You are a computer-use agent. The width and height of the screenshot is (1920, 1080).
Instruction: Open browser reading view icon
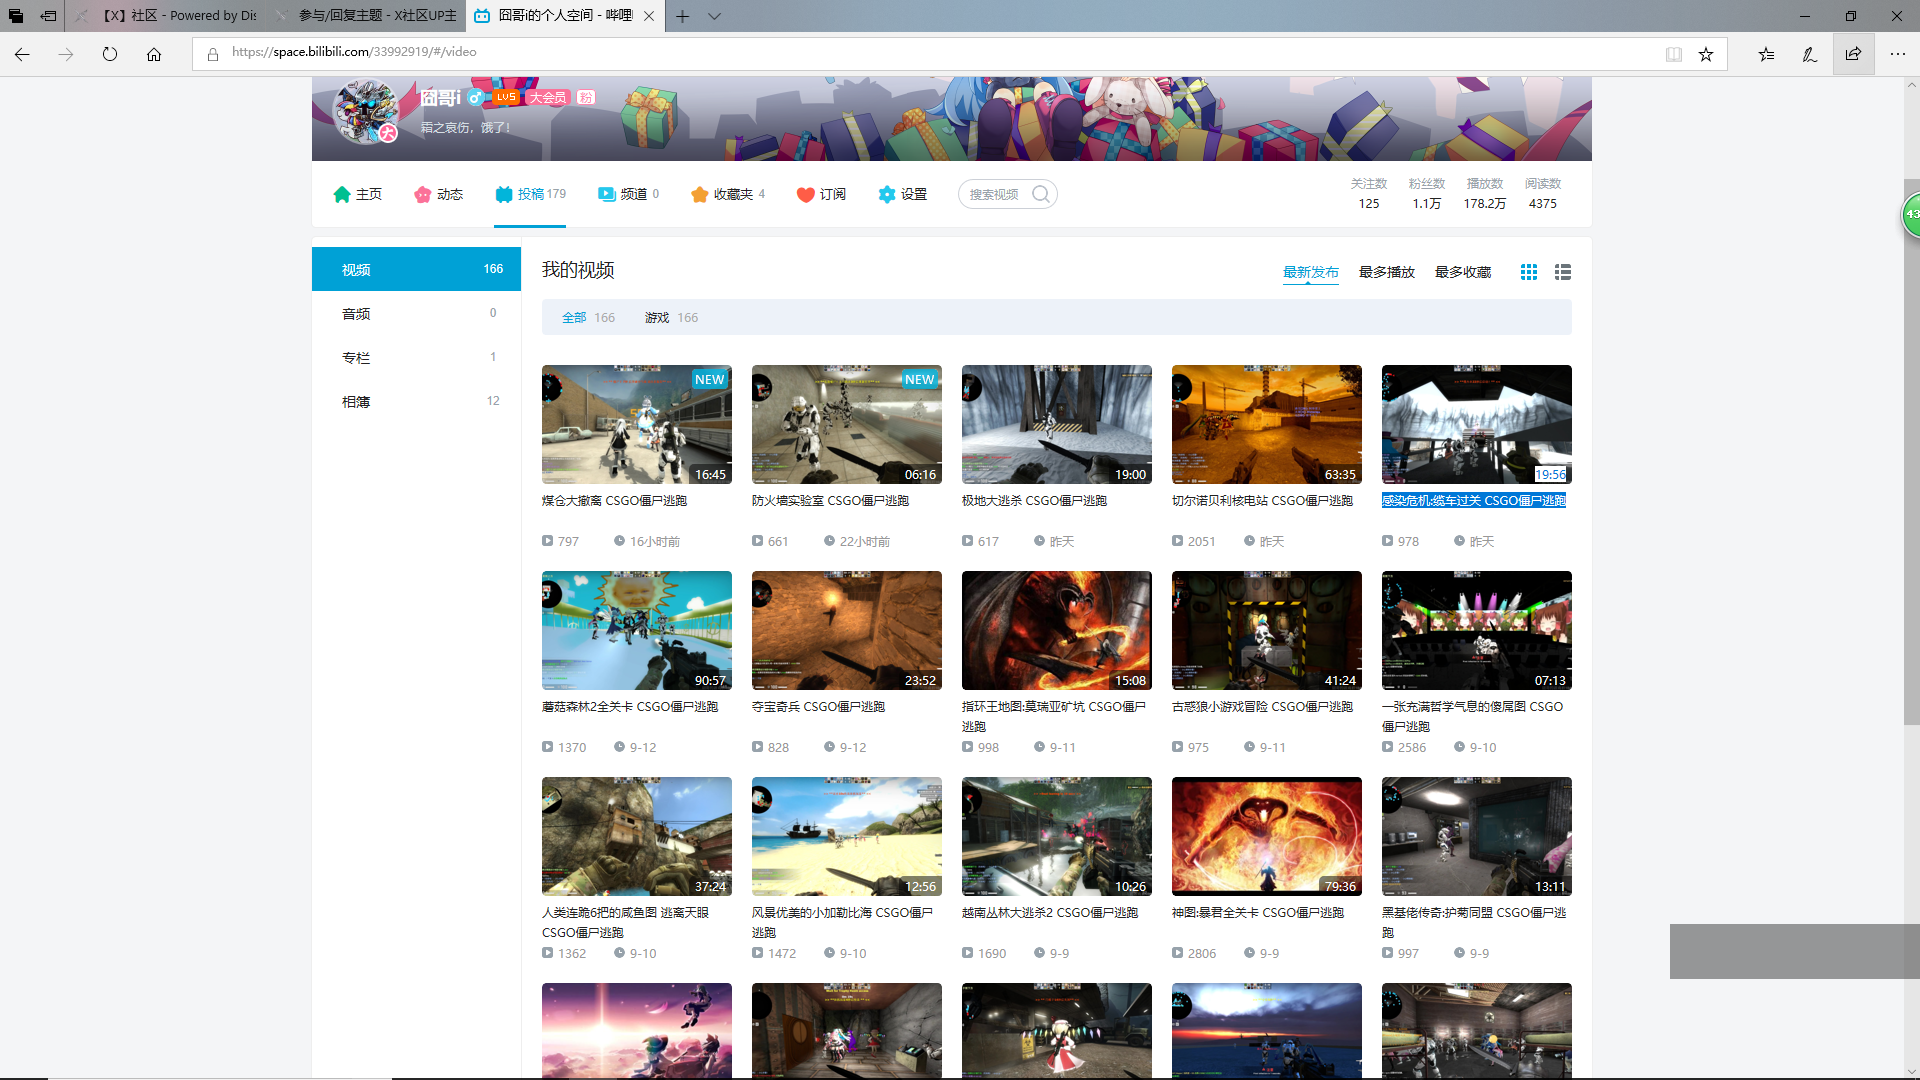[x=1673, y=54]
